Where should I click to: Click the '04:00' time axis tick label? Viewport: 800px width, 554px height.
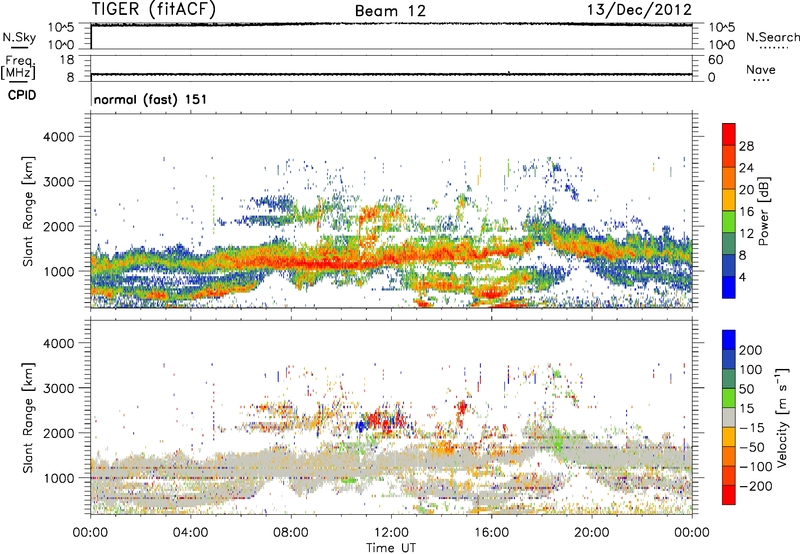190,533
